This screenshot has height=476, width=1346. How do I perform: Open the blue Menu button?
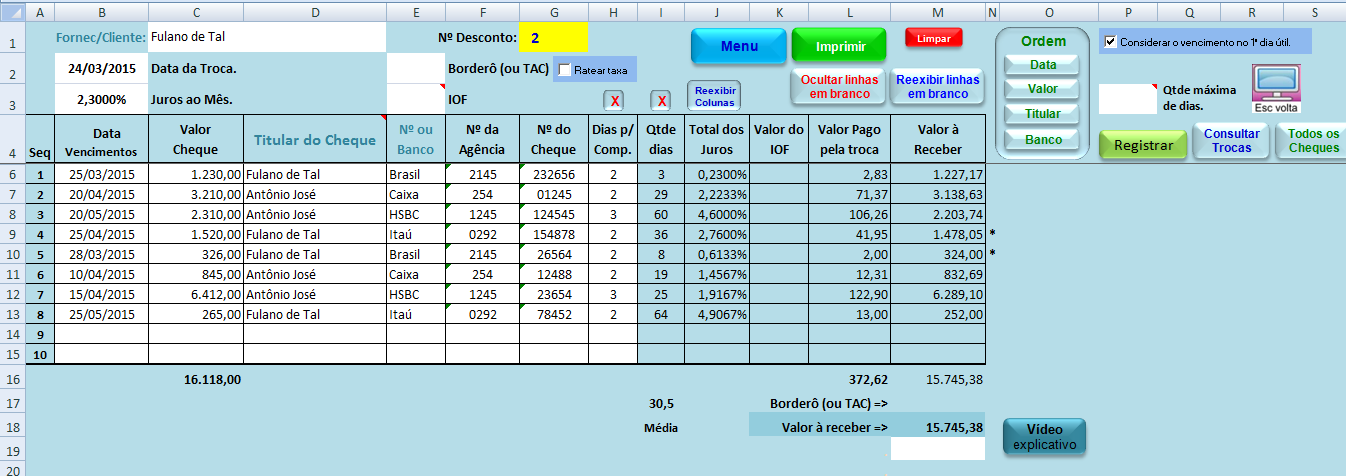[738, 46]
